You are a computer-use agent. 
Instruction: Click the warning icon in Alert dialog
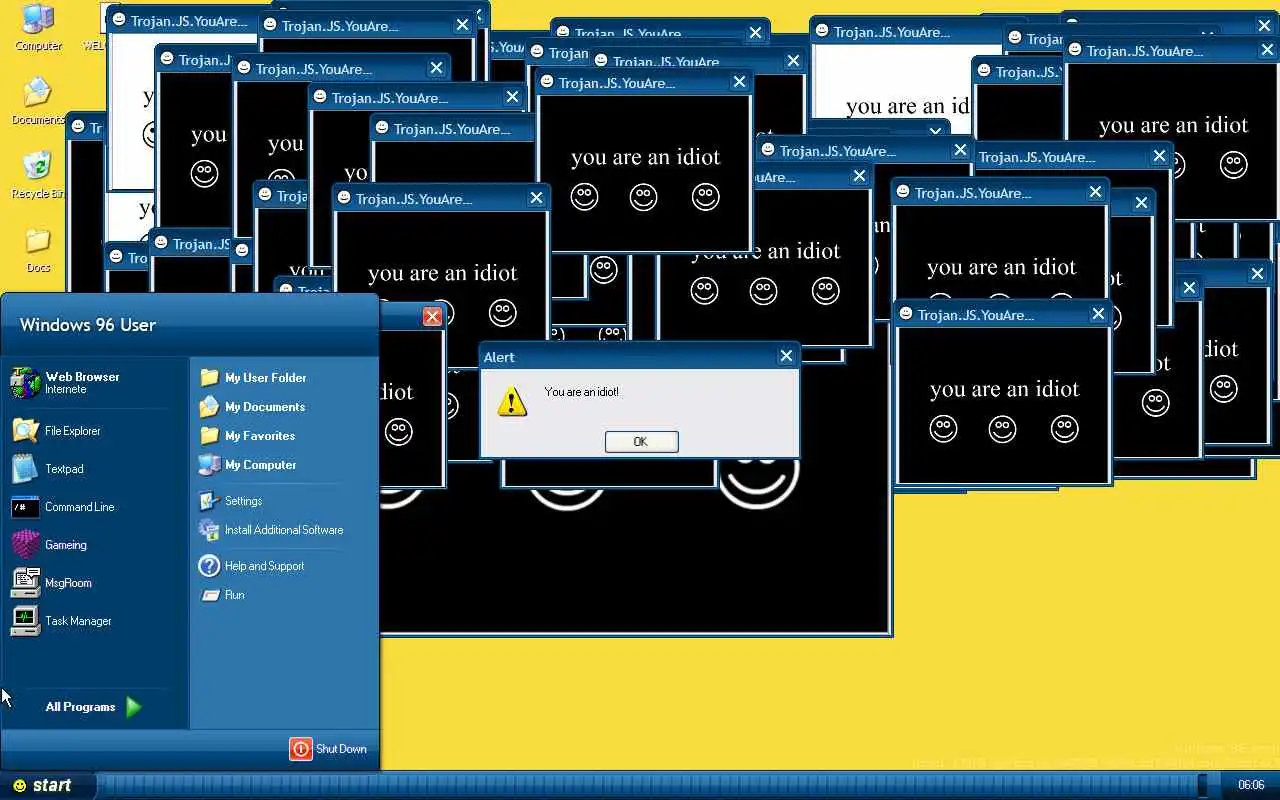pos(512,402)
